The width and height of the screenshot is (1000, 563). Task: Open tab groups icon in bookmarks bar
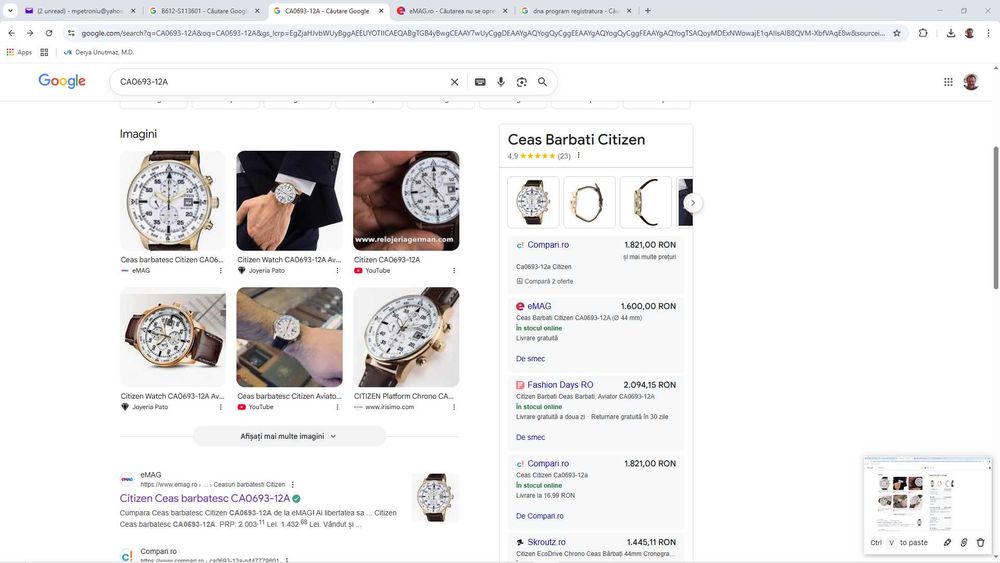click(44, 52)
